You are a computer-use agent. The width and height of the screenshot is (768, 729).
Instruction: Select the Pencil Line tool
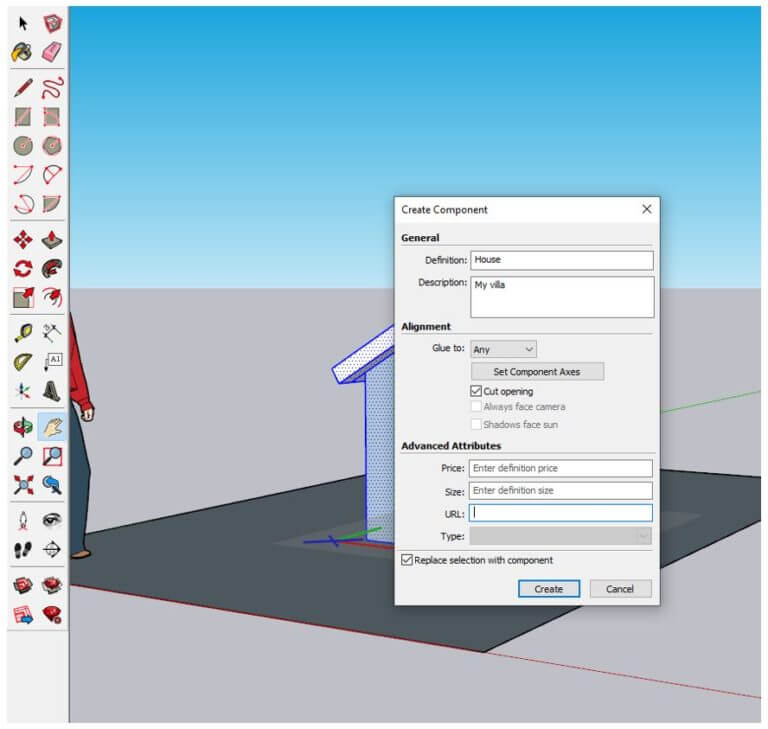[23, 88]
